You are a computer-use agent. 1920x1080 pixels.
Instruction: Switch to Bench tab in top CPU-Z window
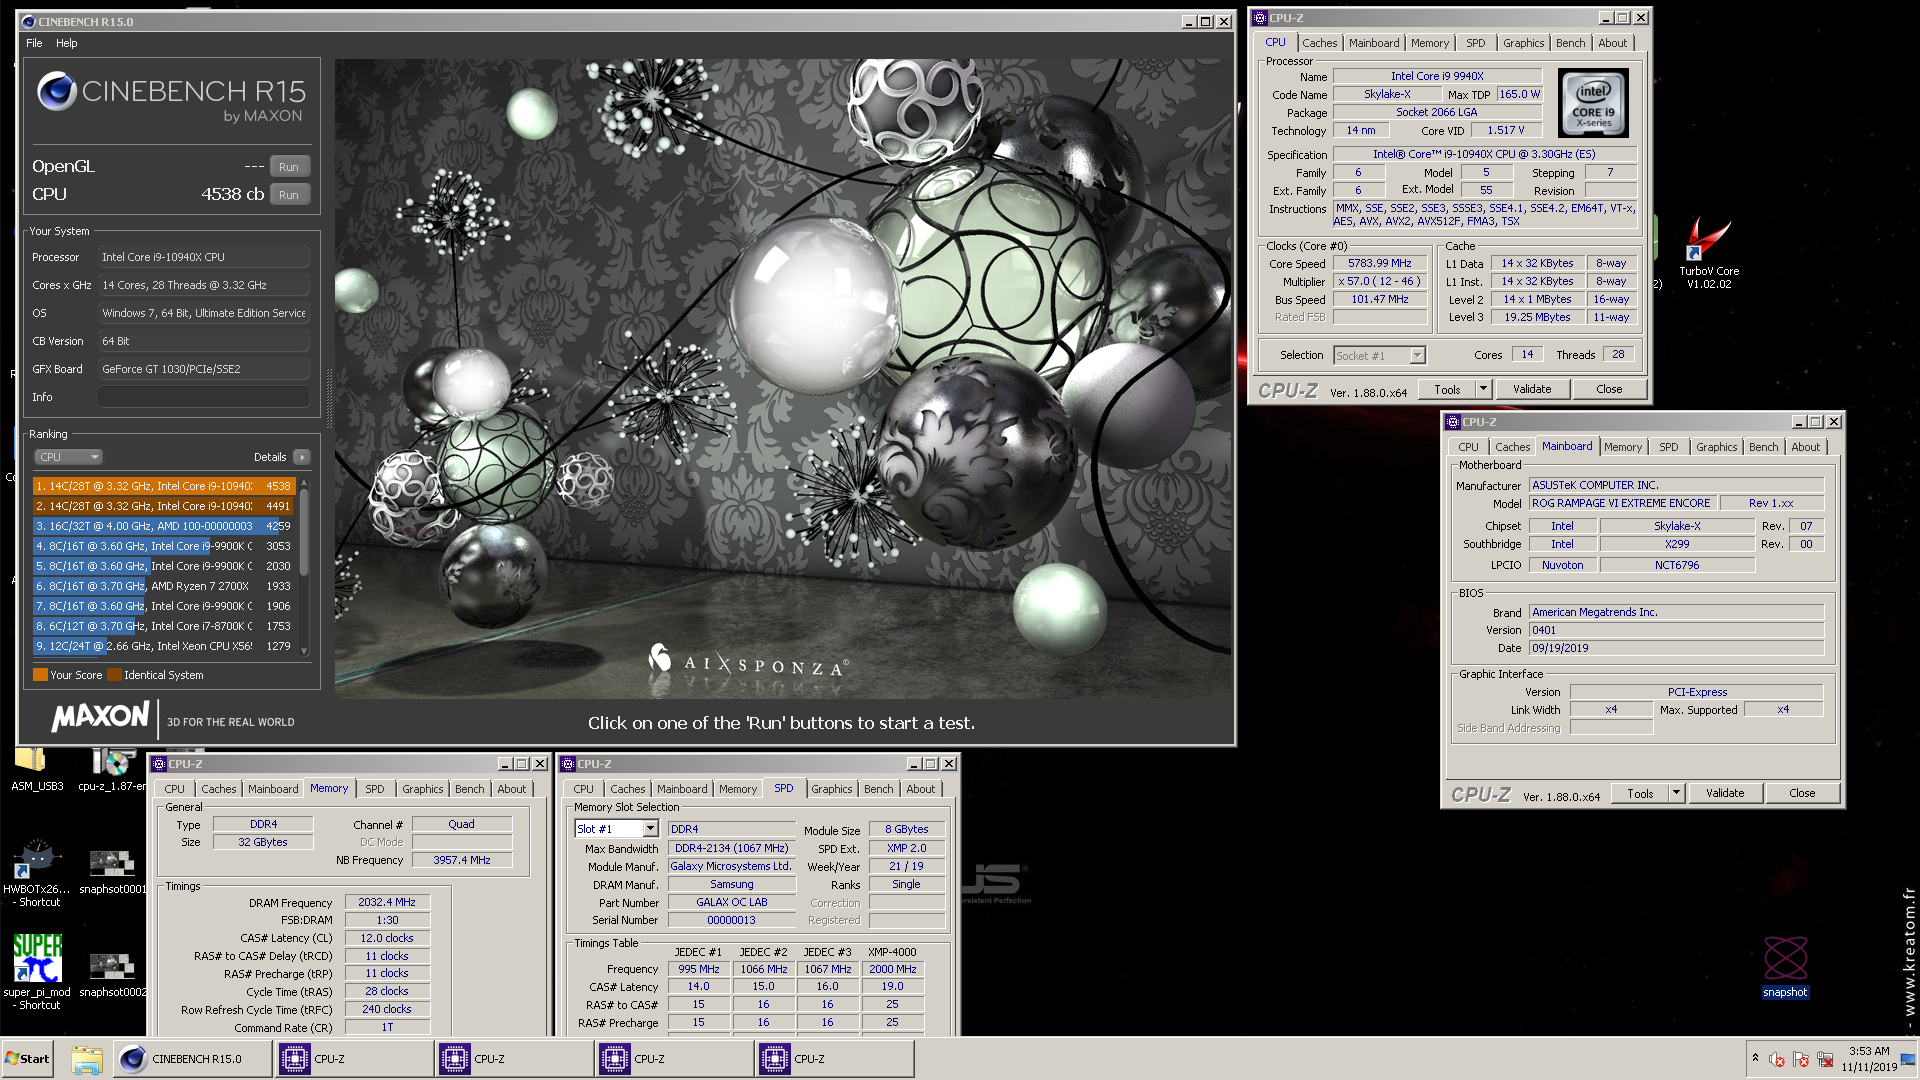[x=1570, y=43]
